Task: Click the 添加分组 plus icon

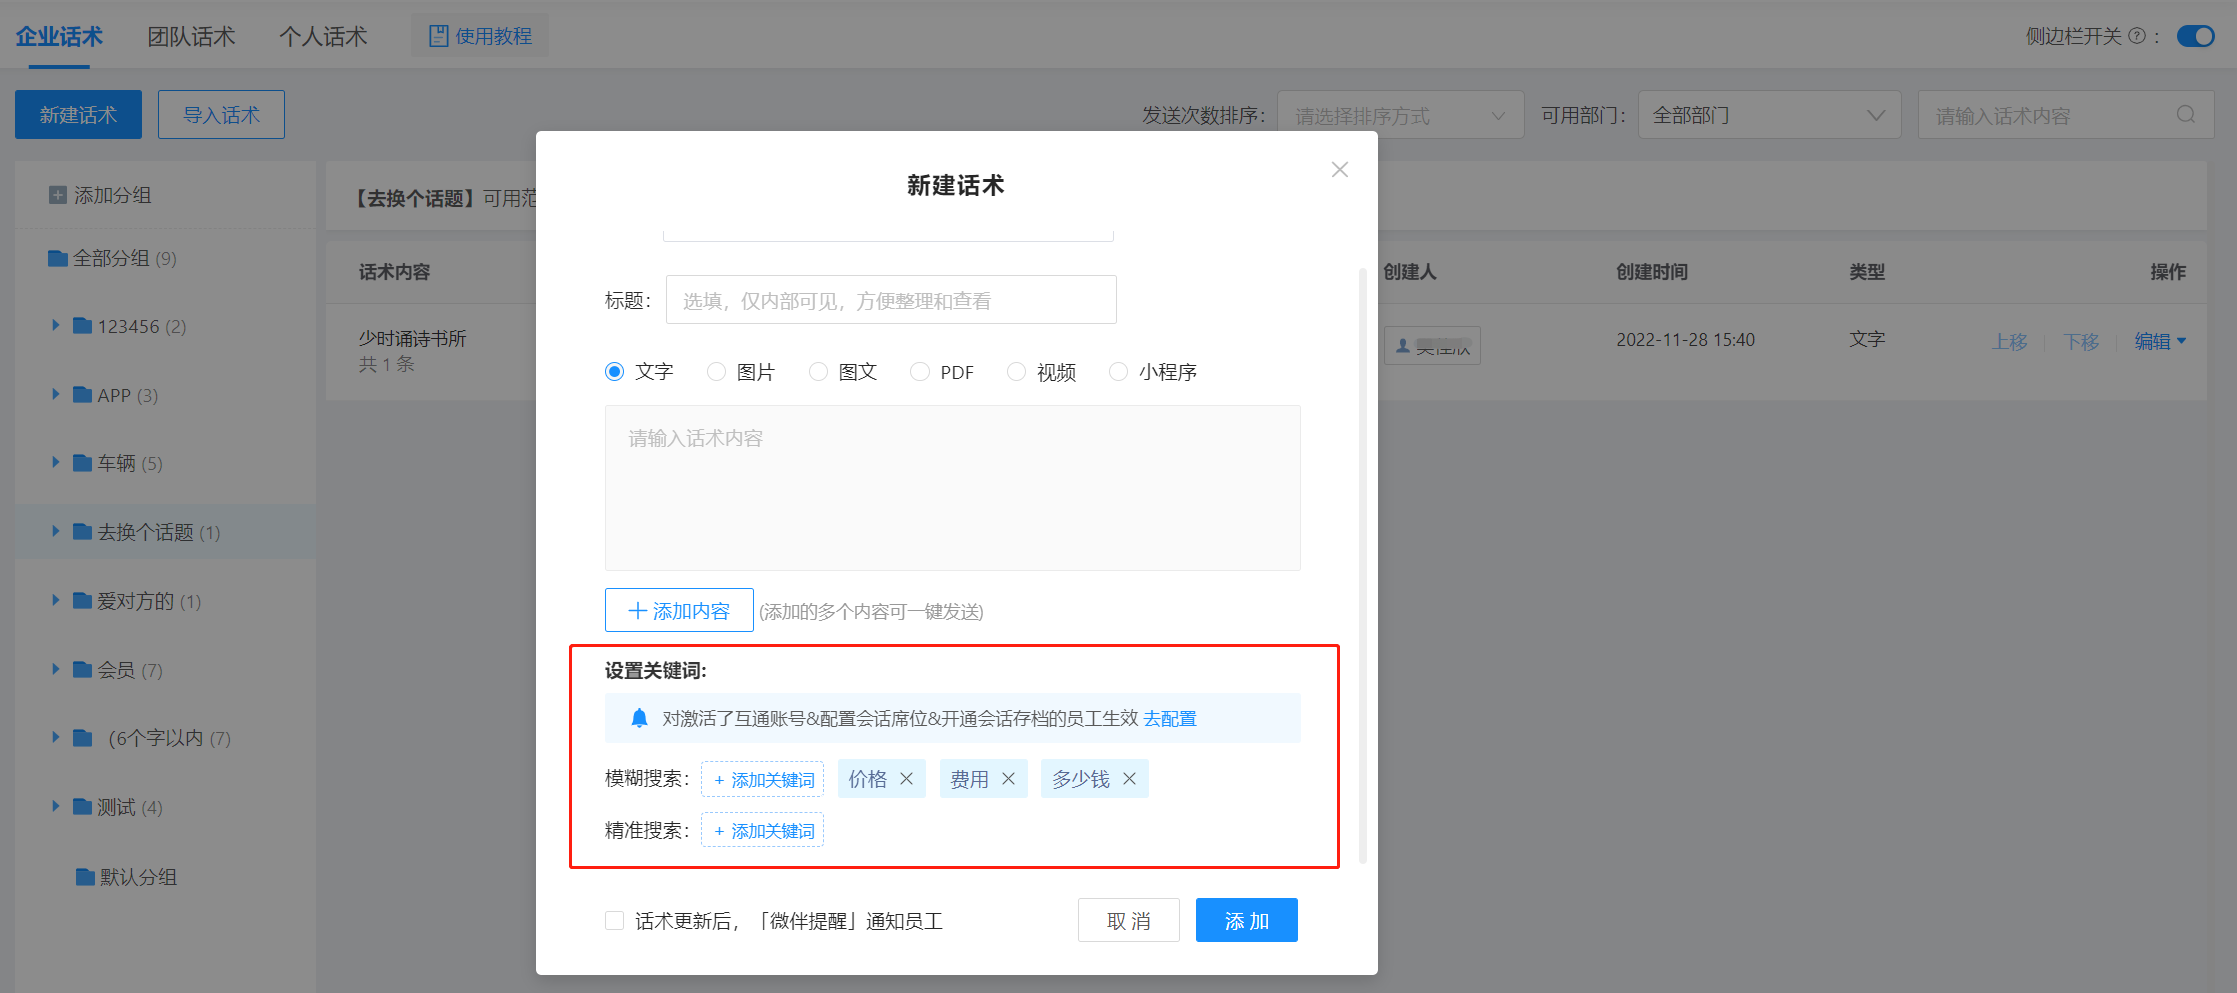Action: 58,195
